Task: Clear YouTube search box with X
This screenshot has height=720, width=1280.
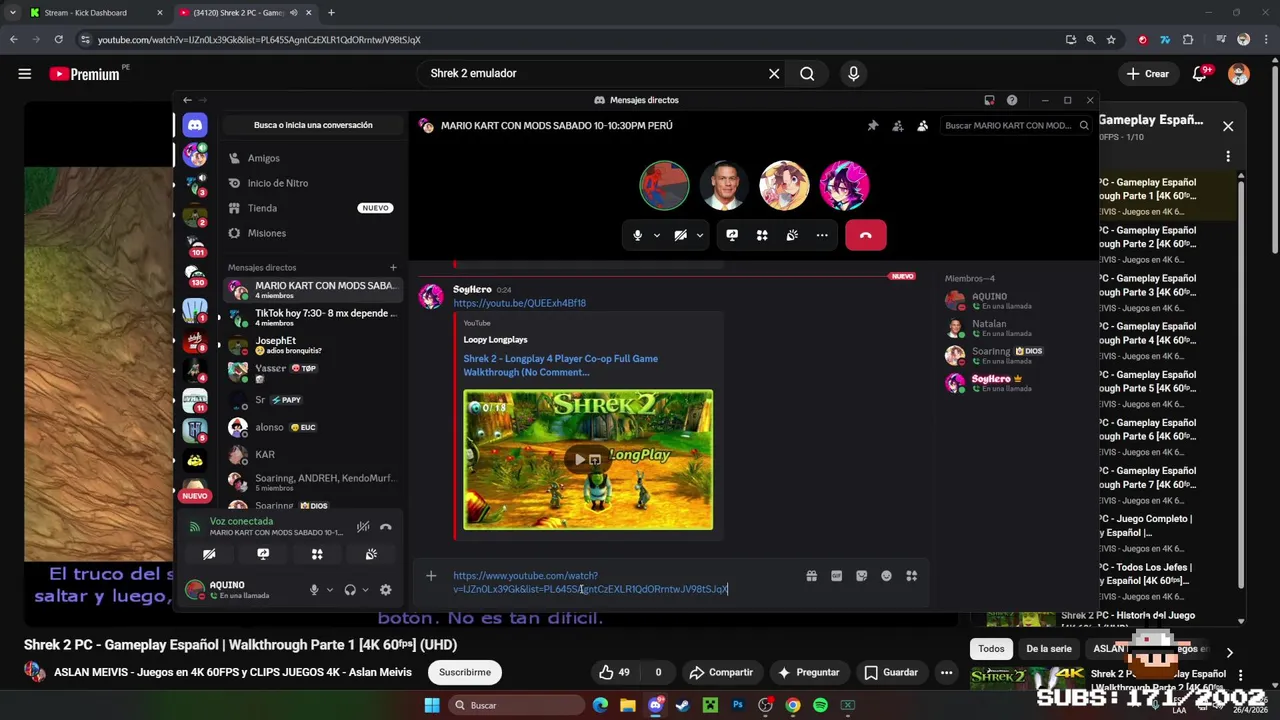Action: coord(774,73)
